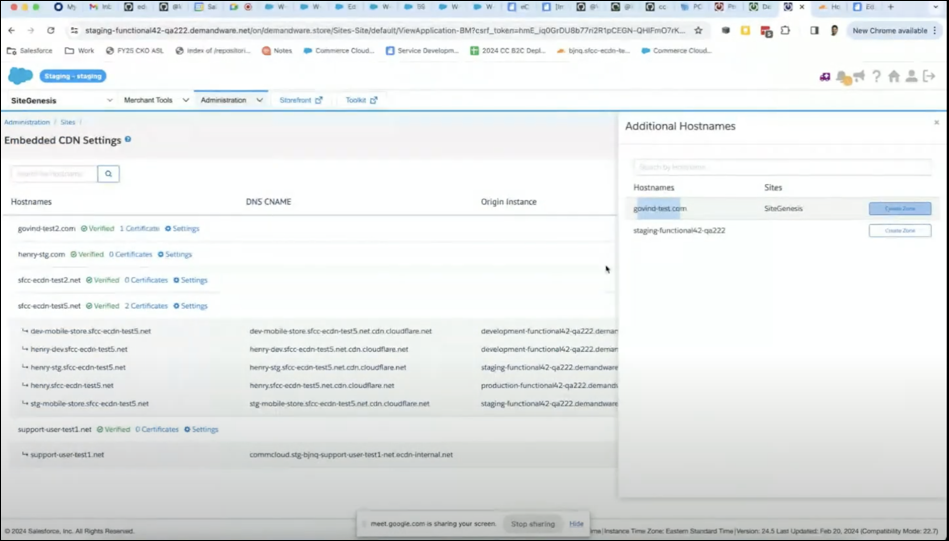Image resolution: width=949 pixels, height=541 pixels.
Task: Click the red calendar extension icon
Action: pyautogui.click(x=766, y=31)
